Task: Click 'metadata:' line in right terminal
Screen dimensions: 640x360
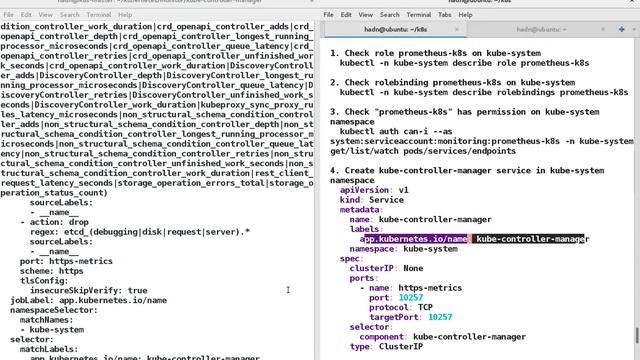Action: tap(361, 210)
